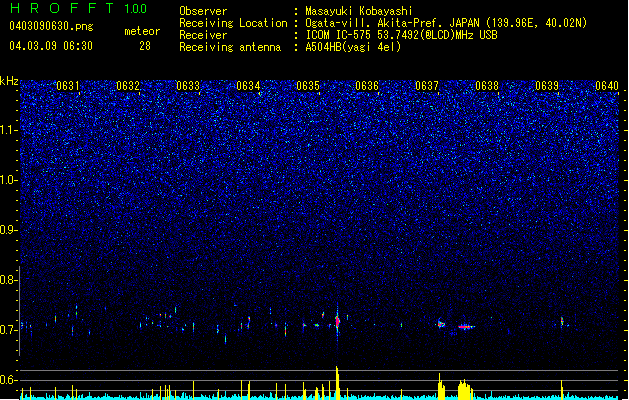The height and width of the screenshot is (400, 629).
Task: Click the A504HB(yagi 4el) antenna text
Action: pyautogui.click(x=353, y=47)
